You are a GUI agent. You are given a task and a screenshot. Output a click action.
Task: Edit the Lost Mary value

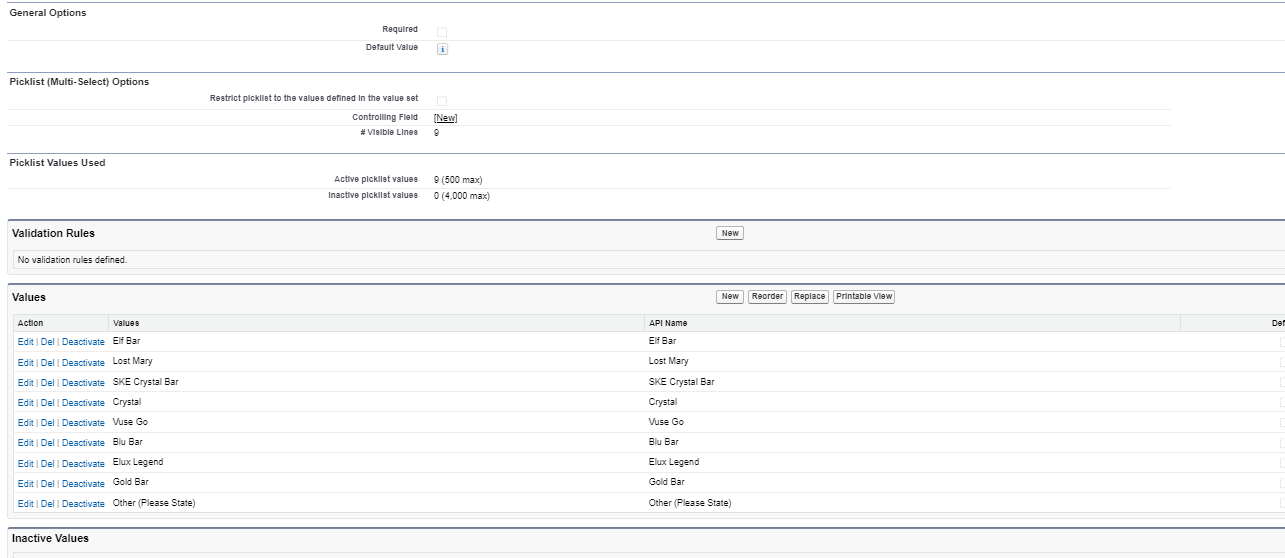click(x=26, y=362)
